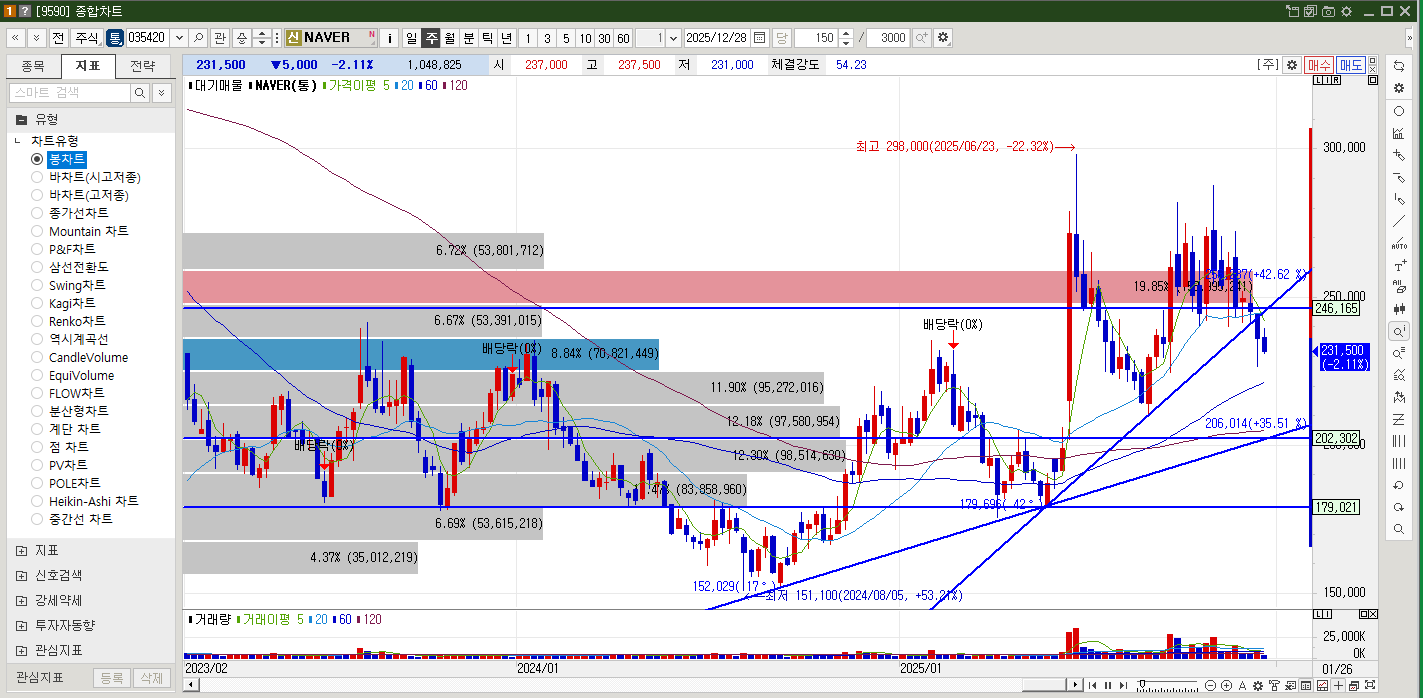Select the text T+ tool
This screenshot has width=1423, height=698.
coord(1399,266)
